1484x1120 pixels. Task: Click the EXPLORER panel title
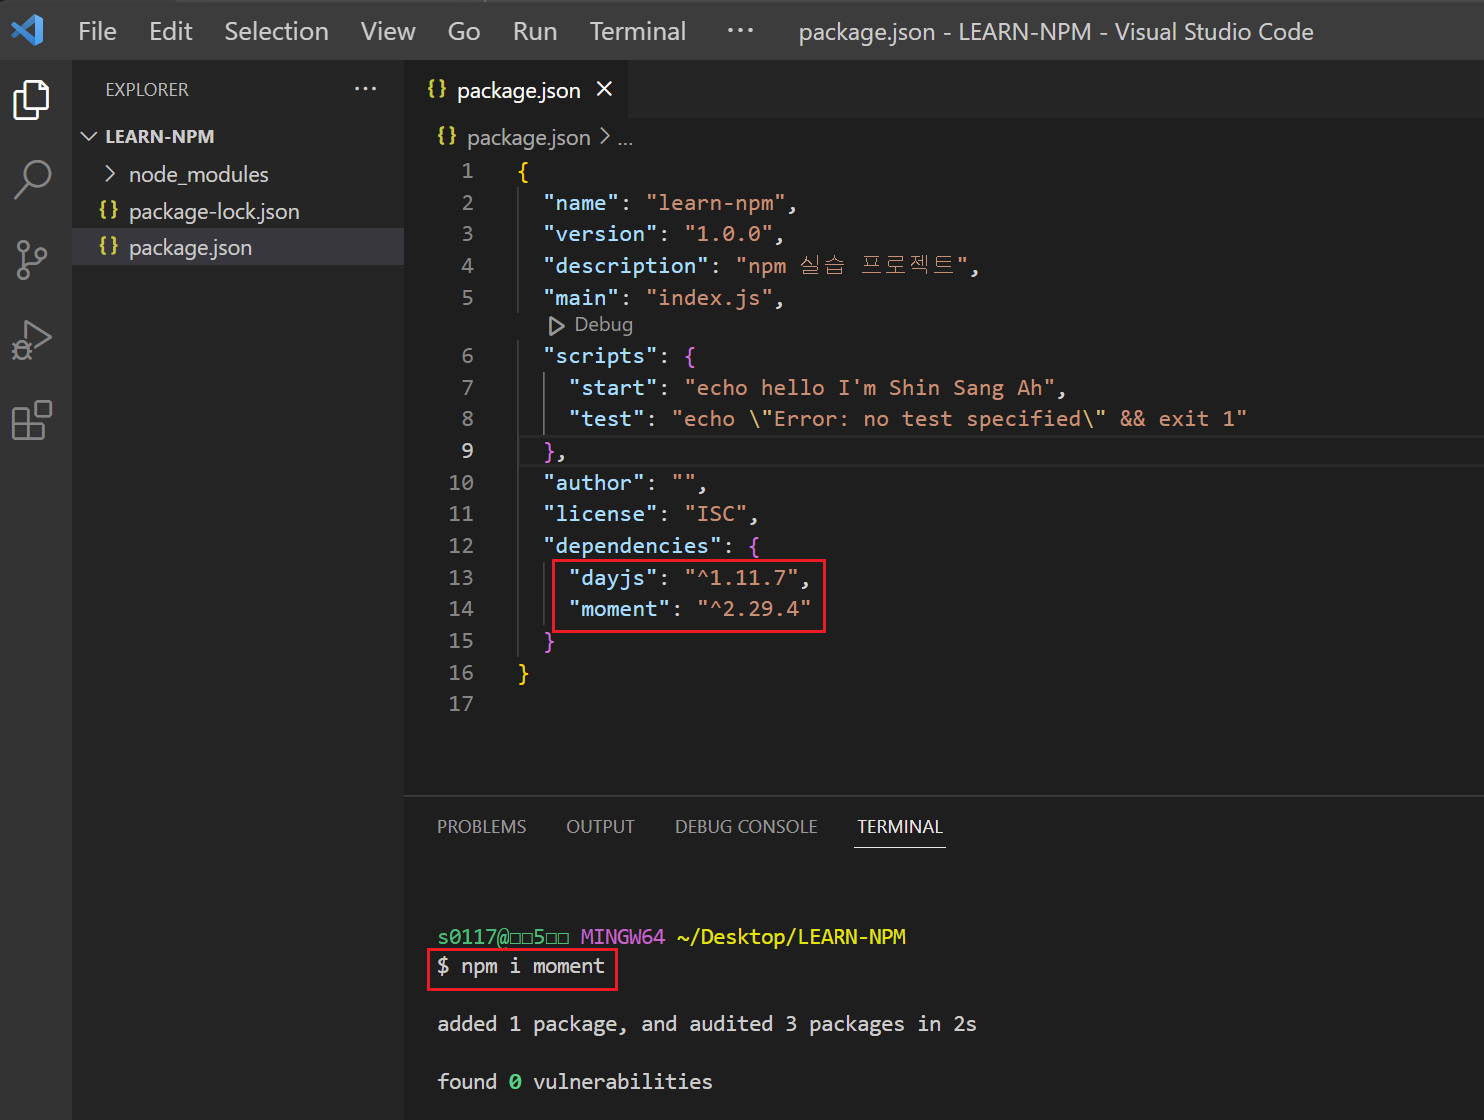(147, 89)
